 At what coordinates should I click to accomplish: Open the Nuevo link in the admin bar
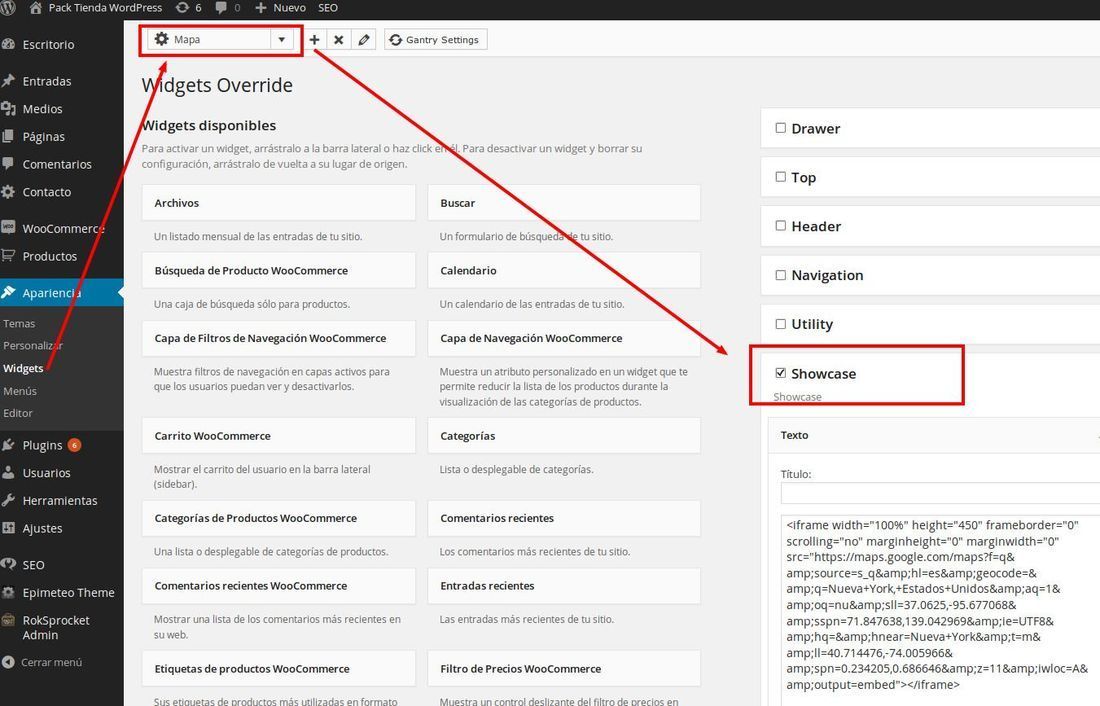289,8
